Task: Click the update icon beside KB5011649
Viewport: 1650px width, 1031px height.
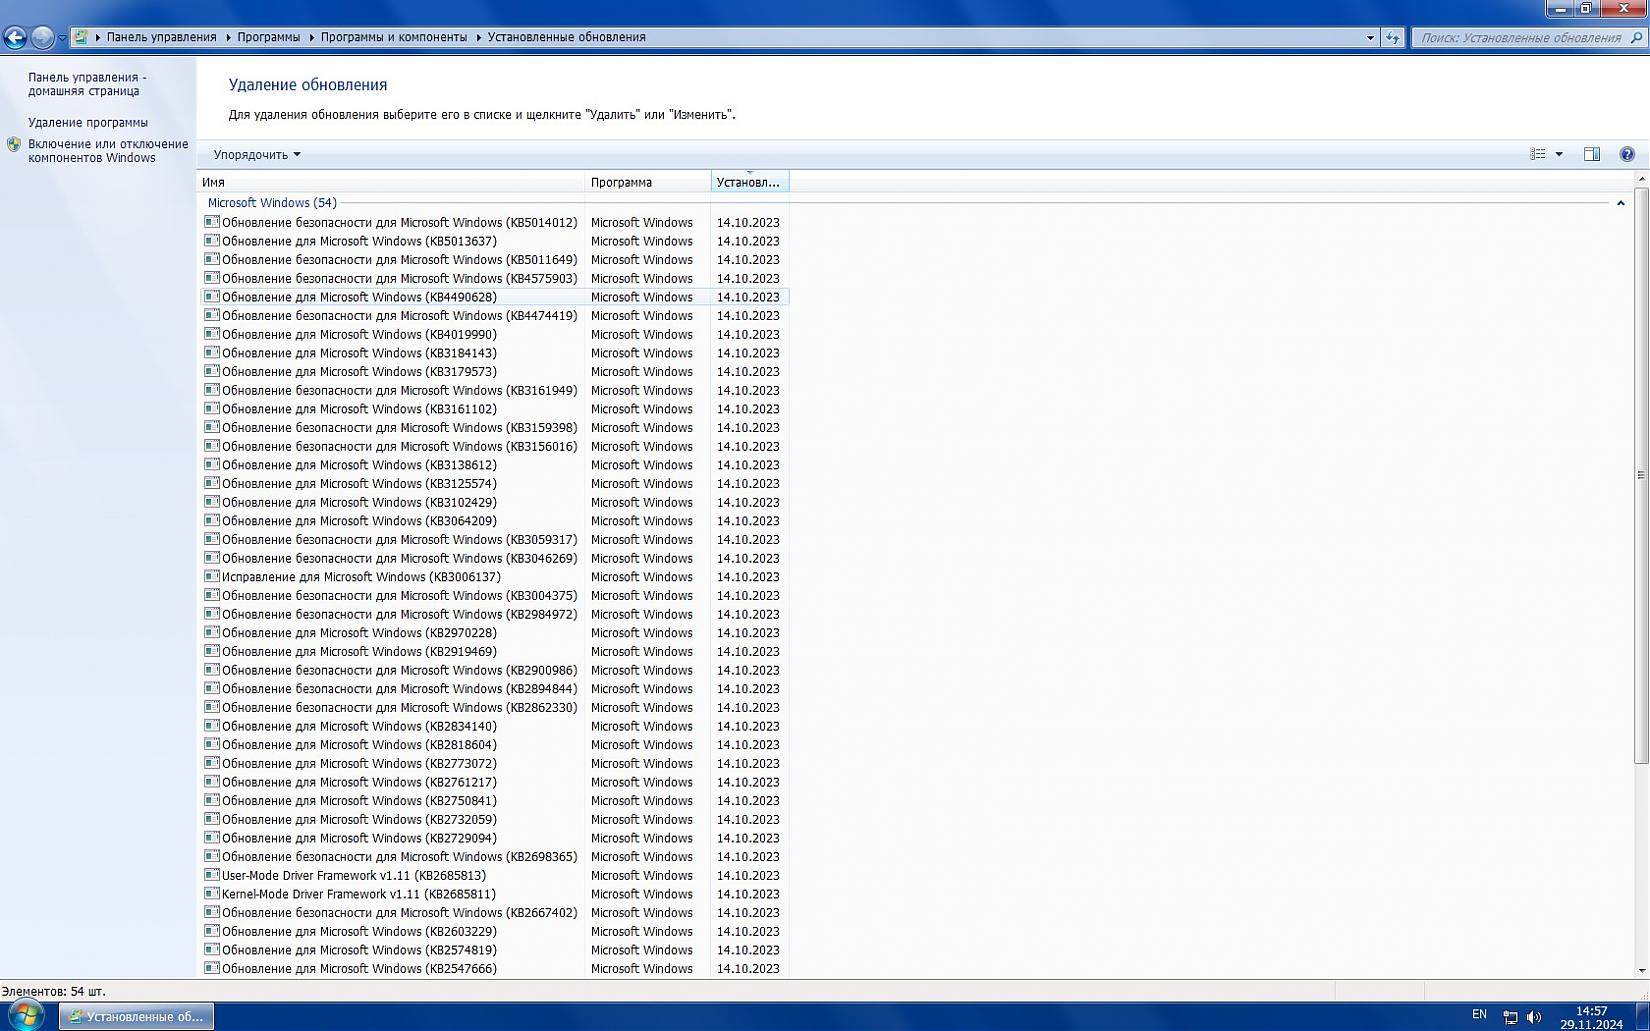Action: coord(212,259)
